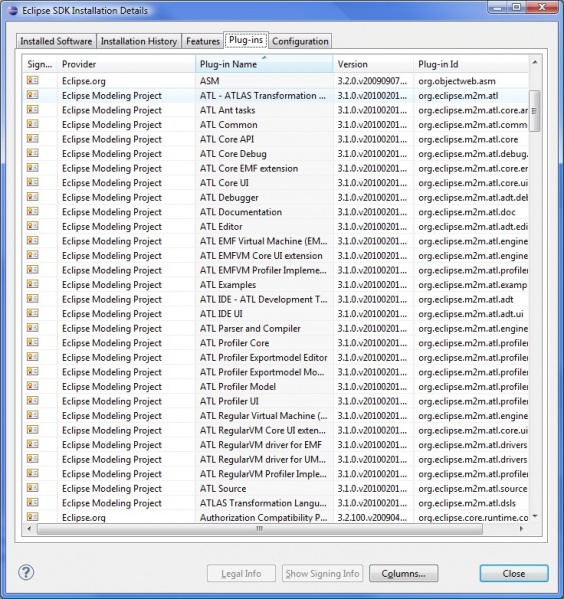
Task: Sort by Plug-in Id column header
Action: (471, 64)
